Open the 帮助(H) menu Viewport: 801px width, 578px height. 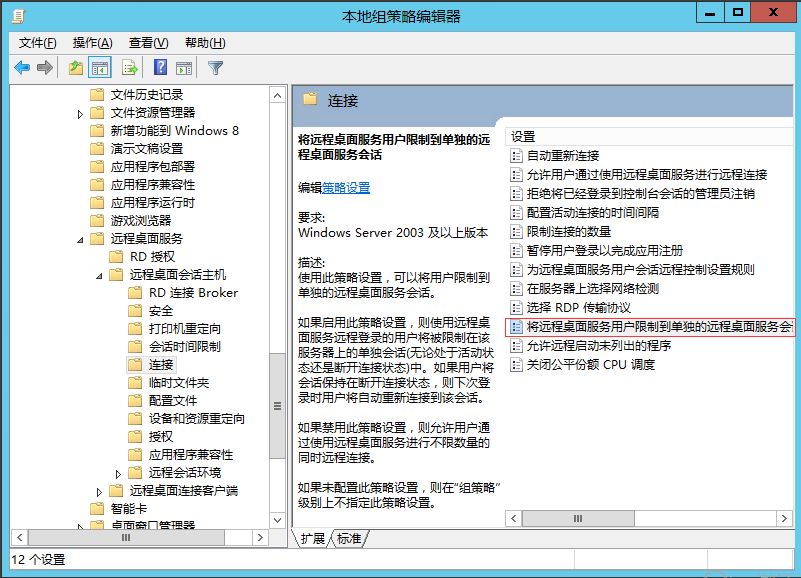(x=205, y=43)
